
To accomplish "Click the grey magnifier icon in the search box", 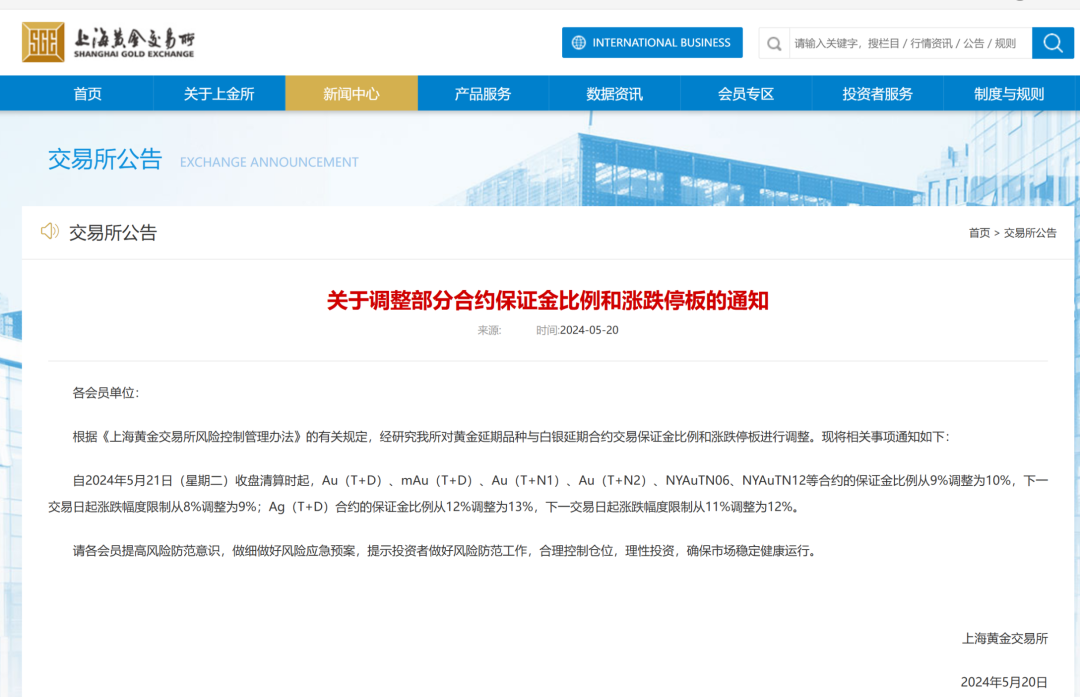I will (x=774, y=43).
